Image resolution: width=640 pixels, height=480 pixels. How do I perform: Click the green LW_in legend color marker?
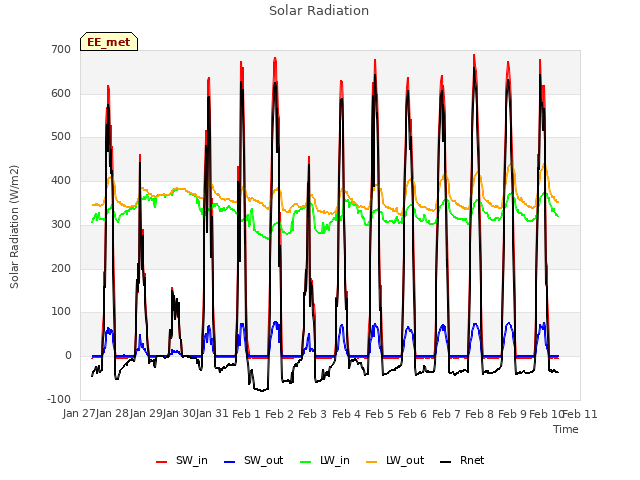click(306, 462)
